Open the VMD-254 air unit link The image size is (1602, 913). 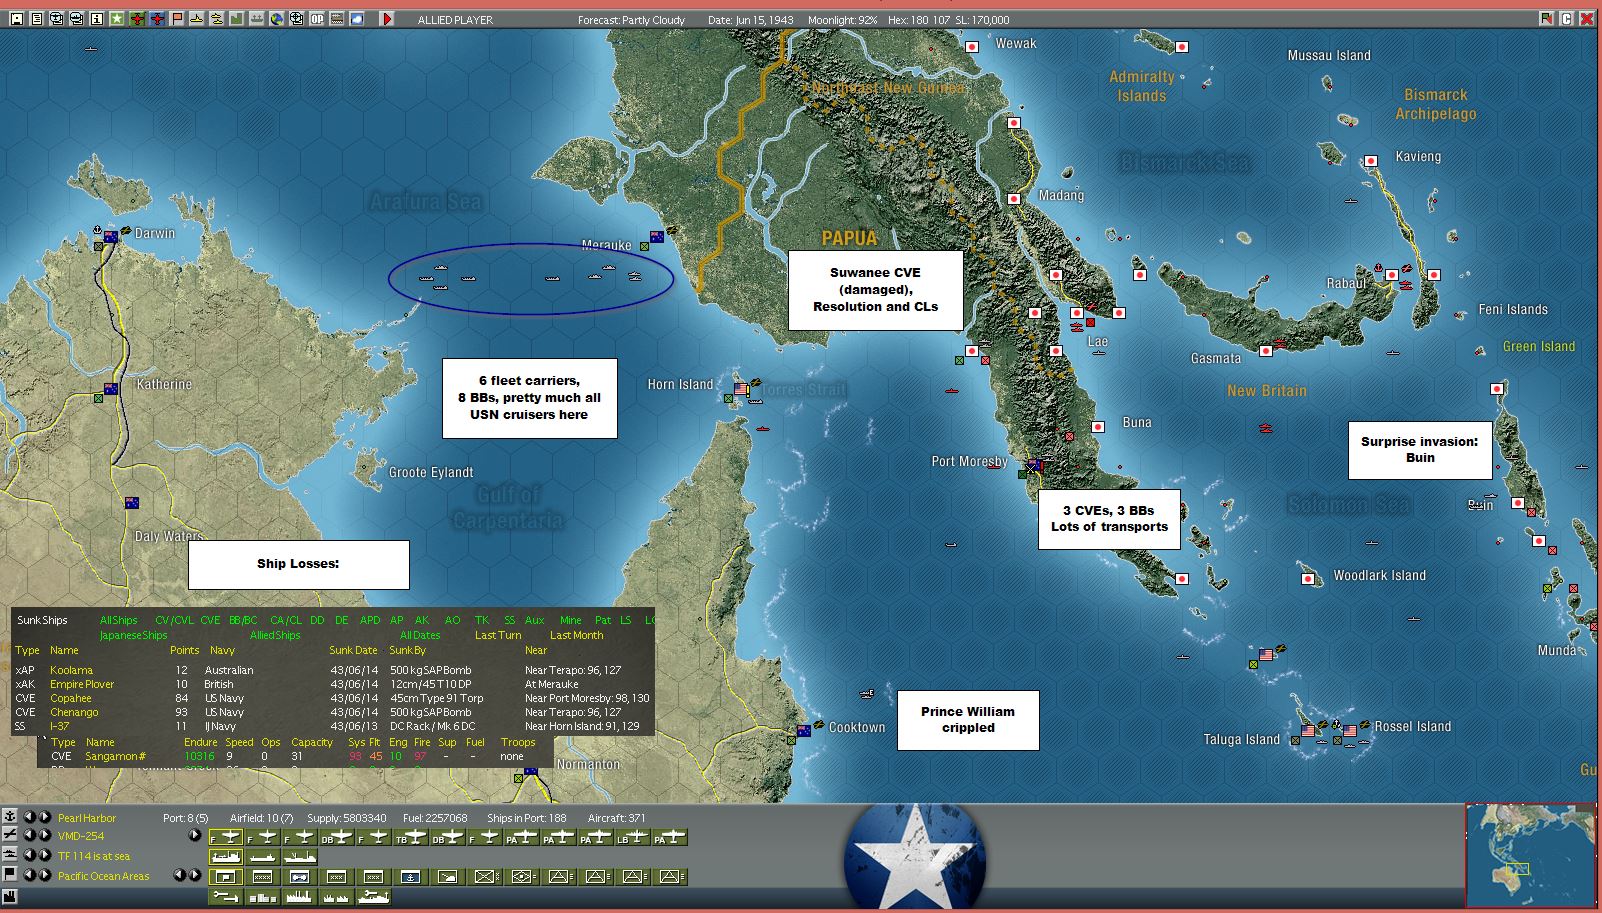pos(81,836)
